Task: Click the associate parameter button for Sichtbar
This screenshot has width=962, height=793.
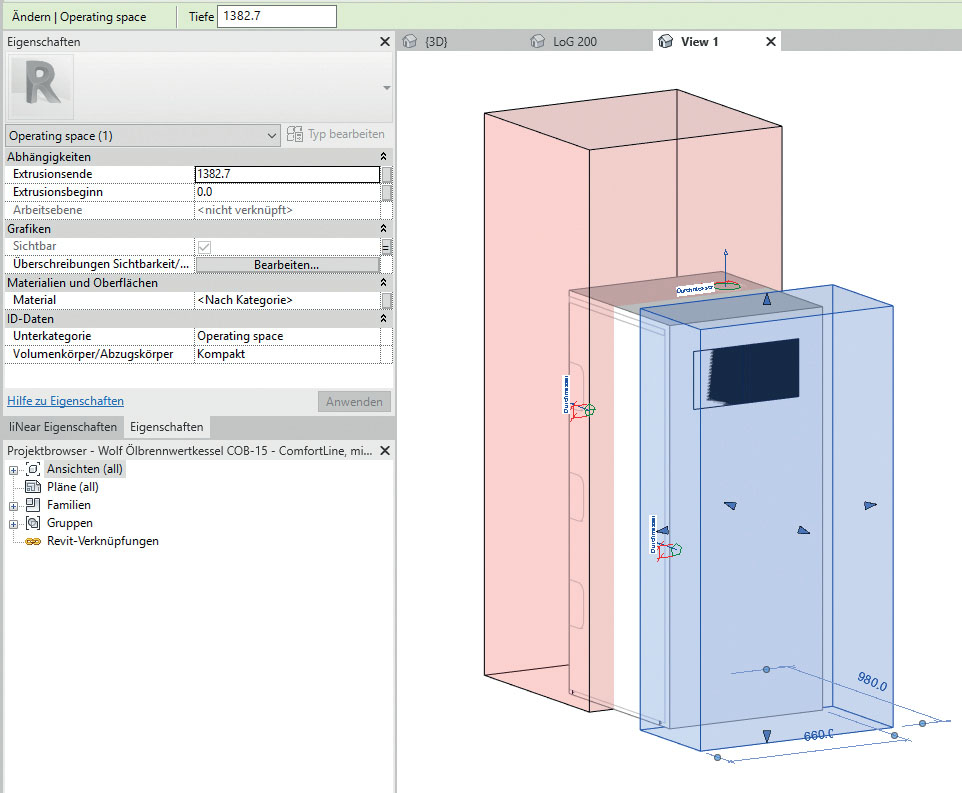Action: tap(387, 247)
